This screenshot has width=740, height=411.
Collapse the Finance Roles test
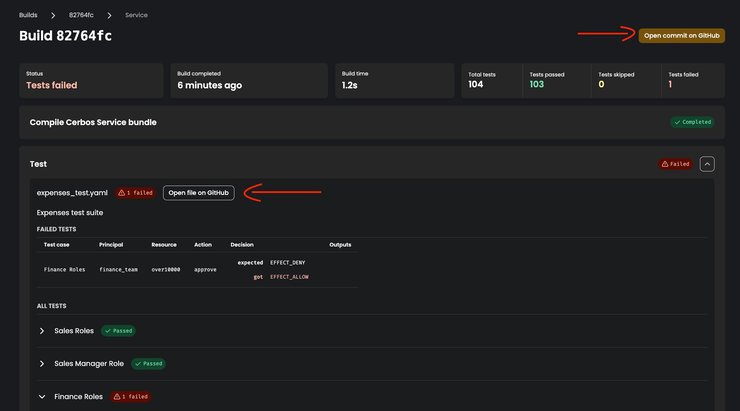coord(42,397)
